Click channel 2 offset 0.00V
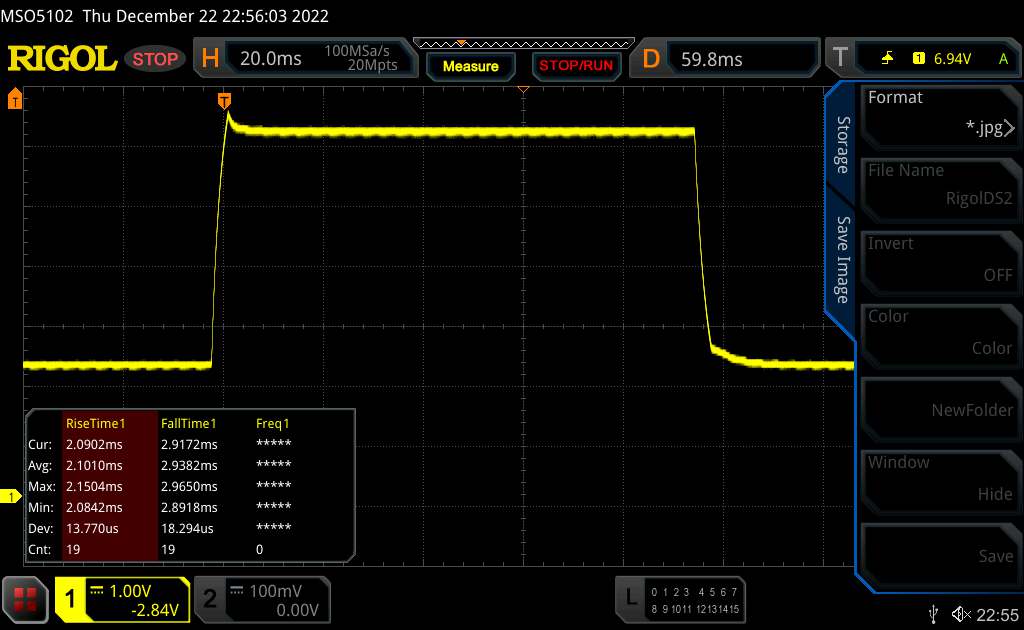 pos(297,610)
